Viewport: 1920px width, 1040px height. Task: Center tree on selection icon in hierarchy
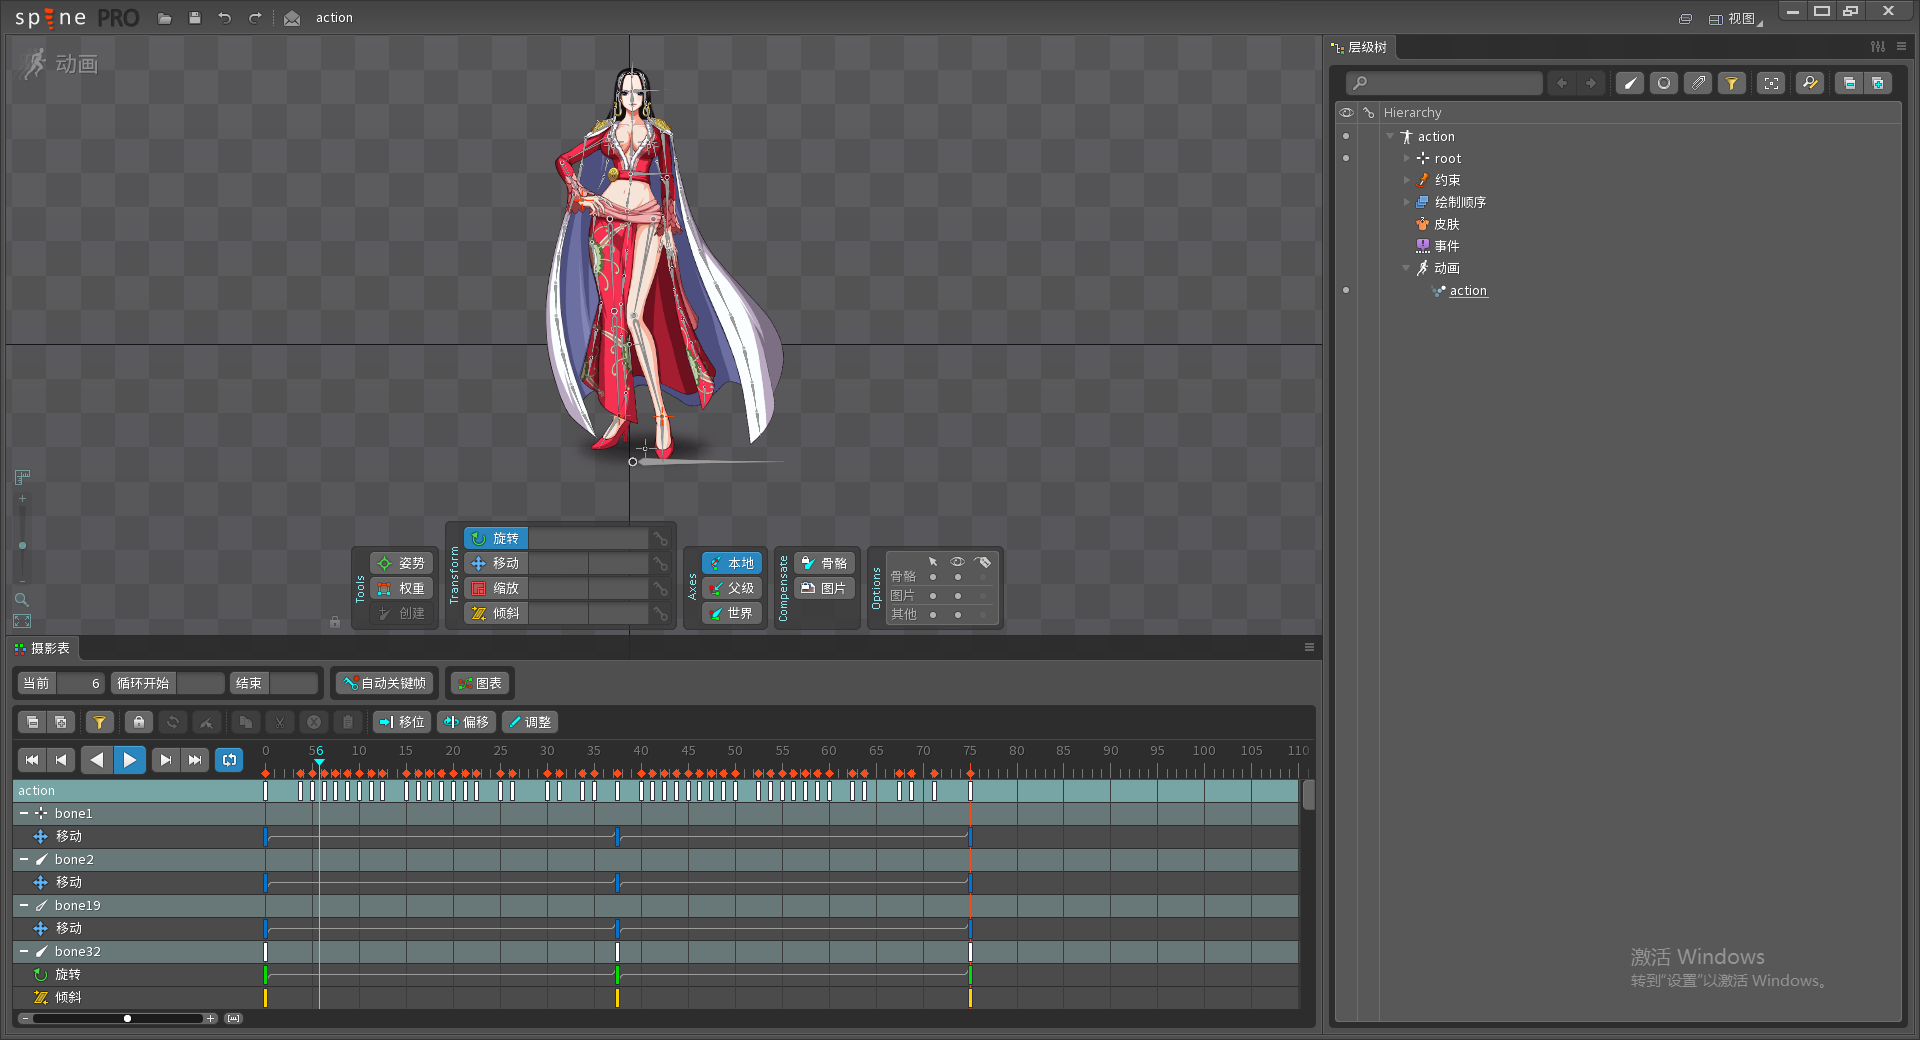[1771, 83]
